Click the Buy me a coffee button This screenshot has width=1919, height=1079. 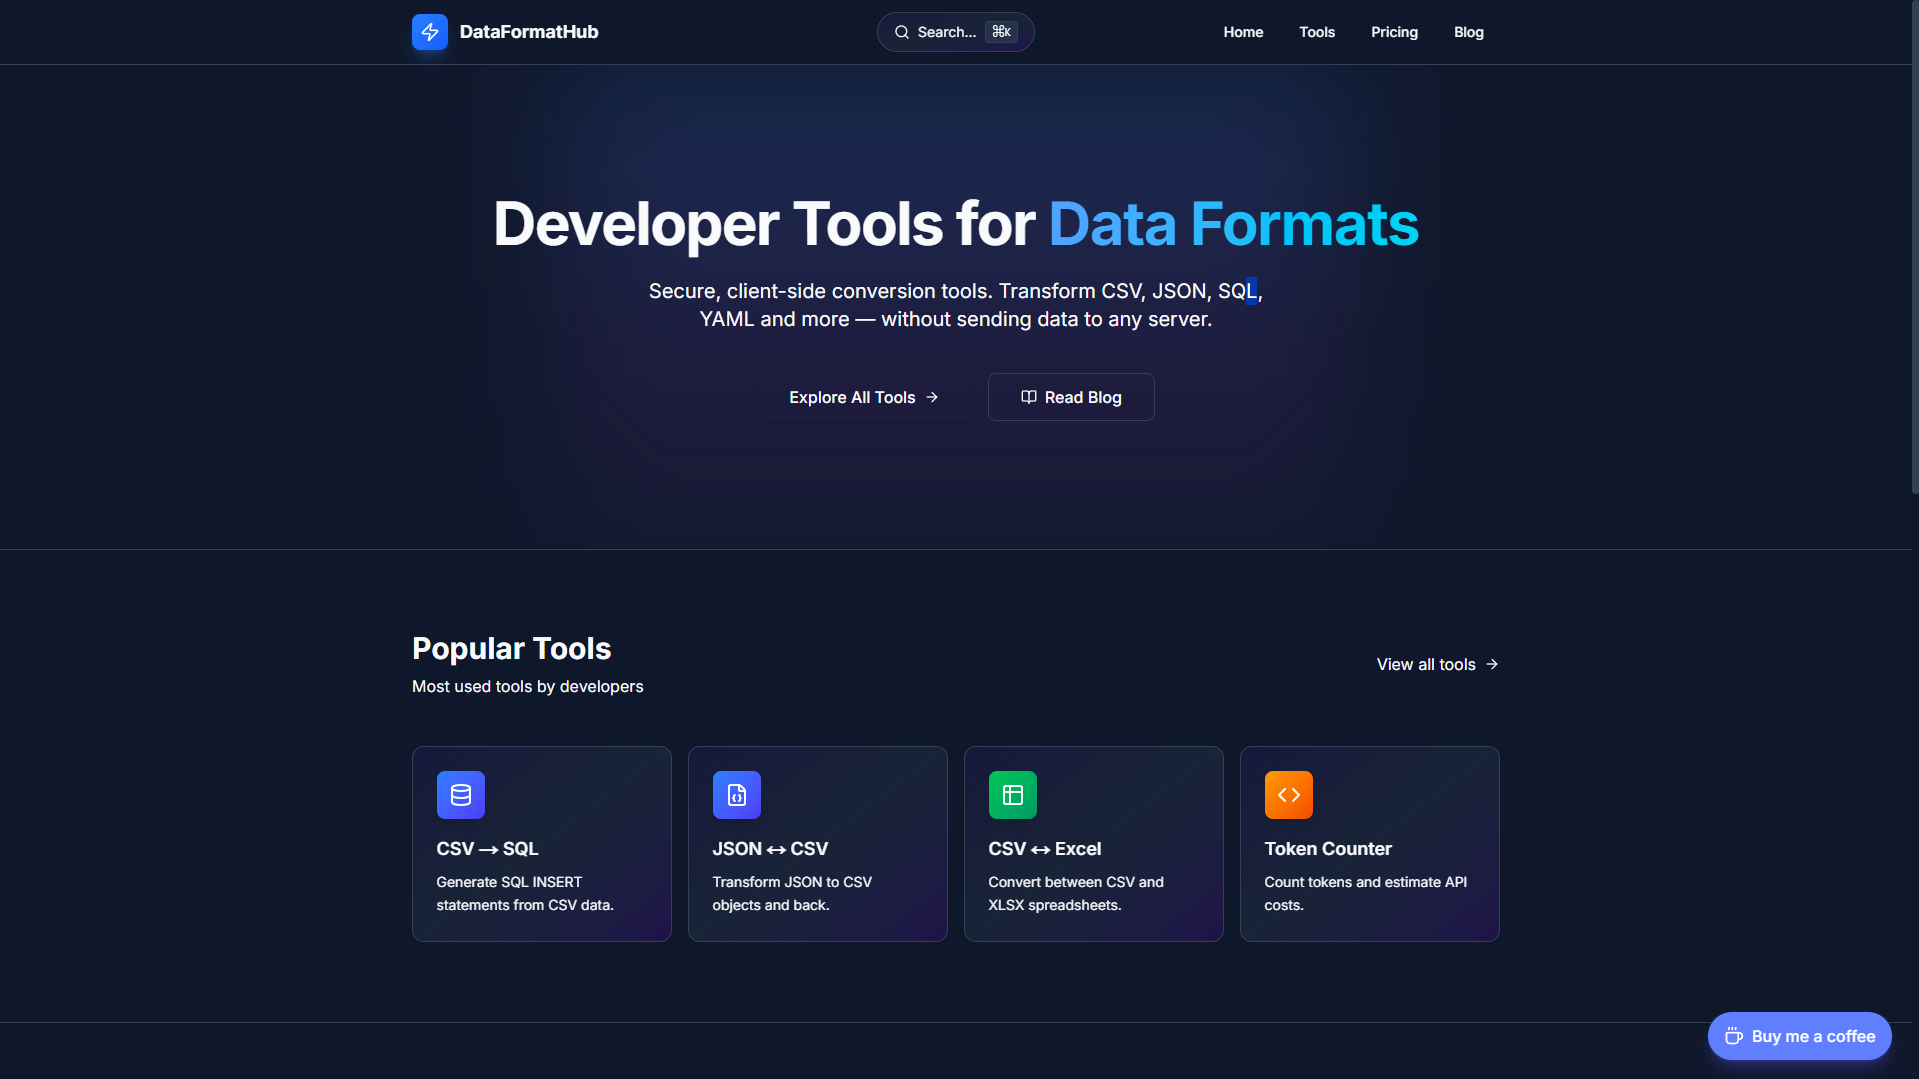pos(1798,1036)
